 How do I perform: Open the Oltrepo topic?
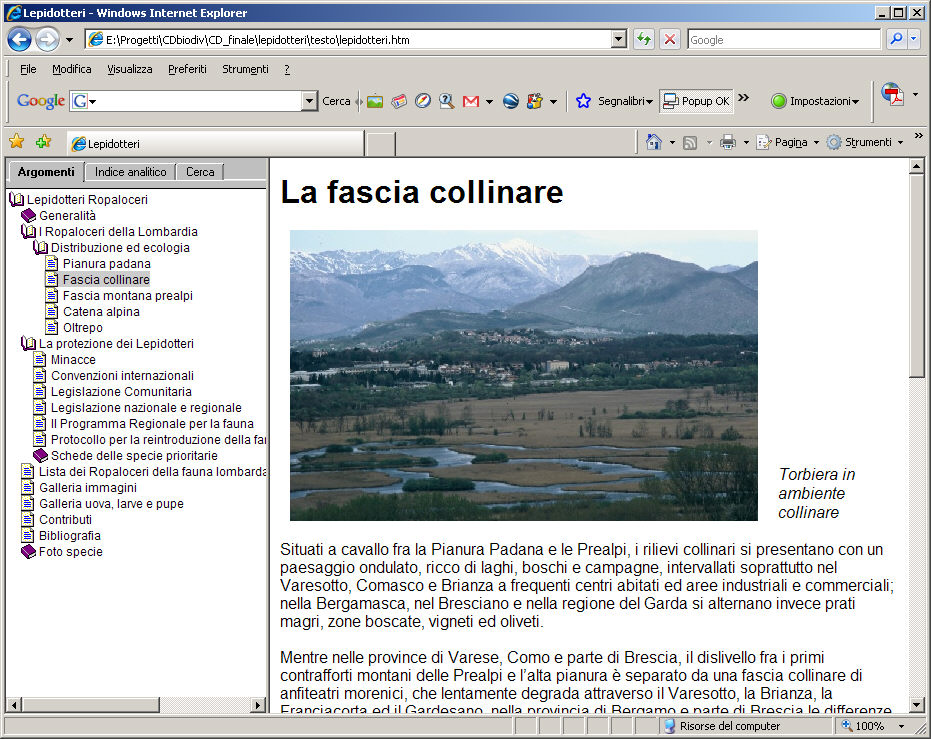point(83,328)
